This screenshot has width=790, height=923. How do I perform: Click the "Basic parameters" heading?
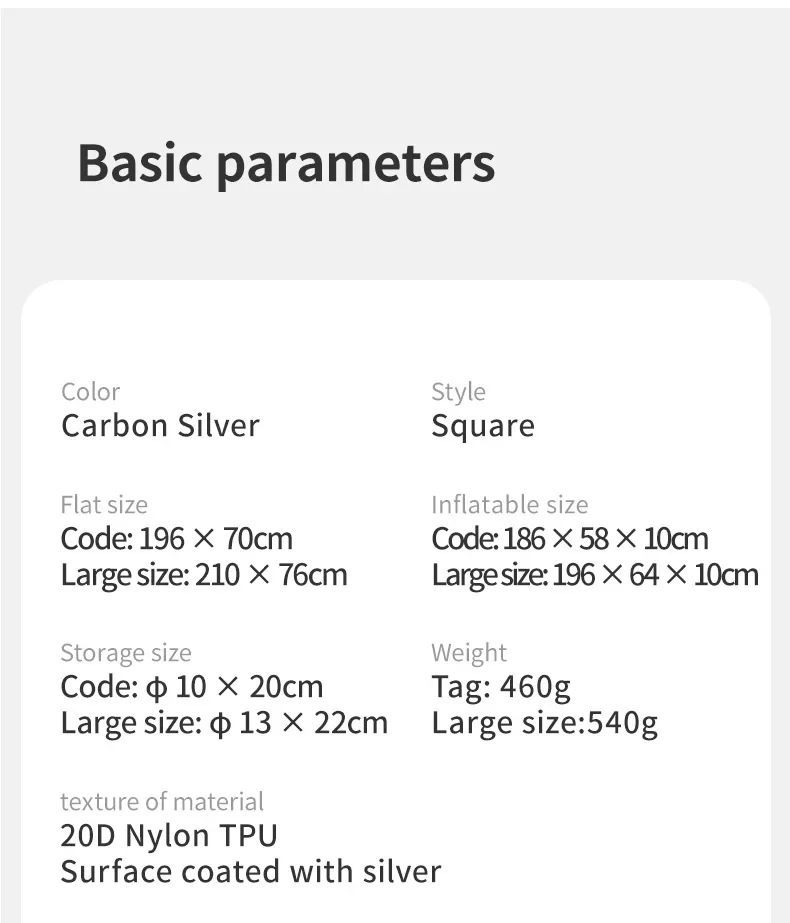pos(286,163)
